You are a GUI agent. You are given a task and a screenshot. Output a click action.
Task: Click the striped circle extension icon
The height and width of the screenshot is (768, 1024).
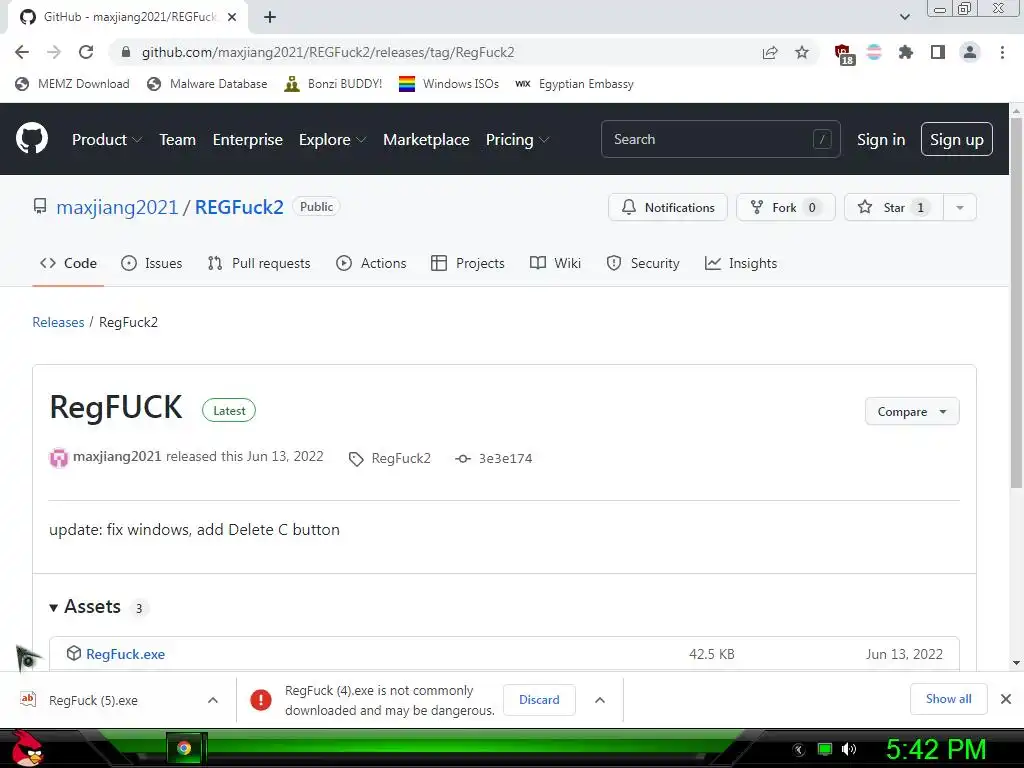874,52
